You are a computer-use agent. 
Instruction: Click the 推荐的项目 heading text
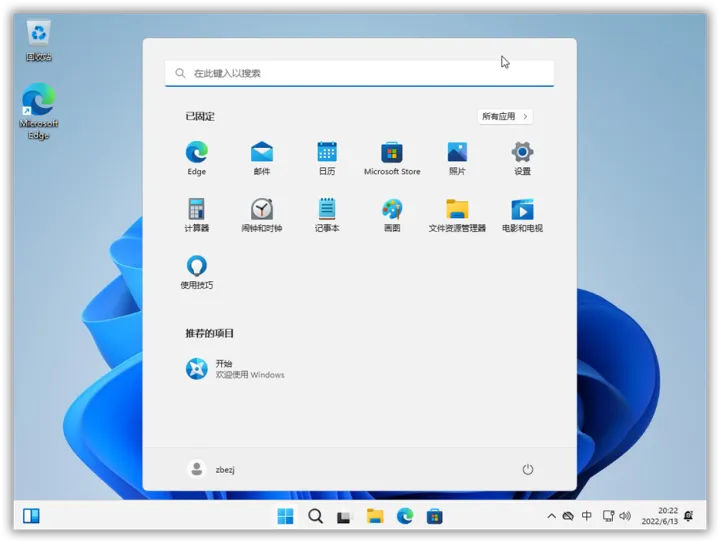point(209,333)
